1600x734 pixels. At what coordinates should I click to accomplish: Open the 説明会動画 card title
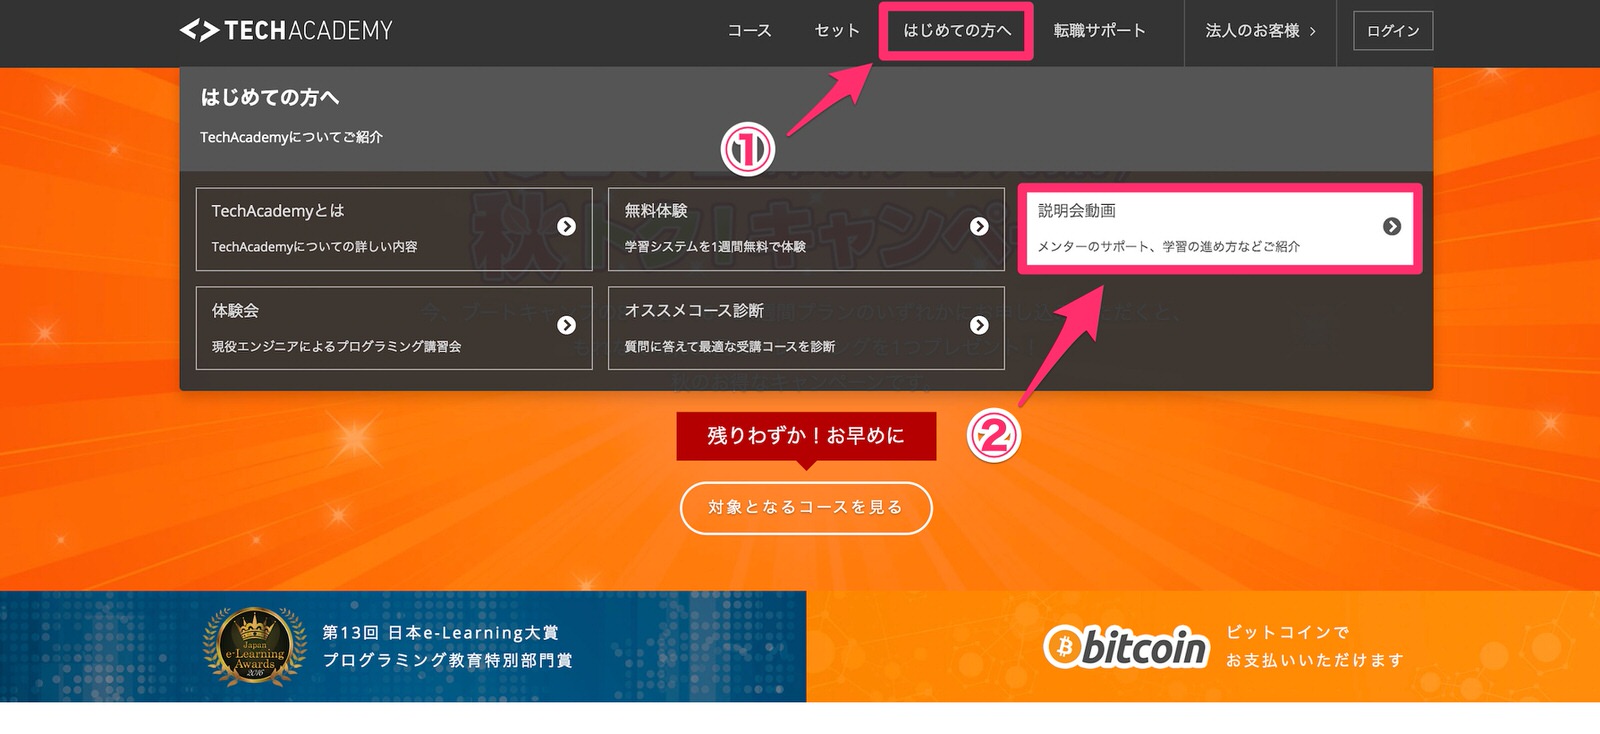click(x=1077, y=211)
